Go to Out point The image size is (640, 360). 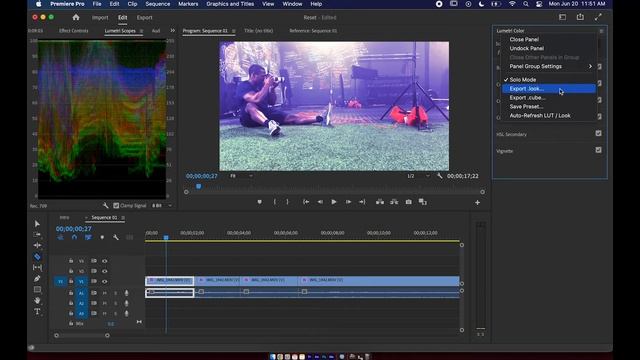click(x=362, y=202)
